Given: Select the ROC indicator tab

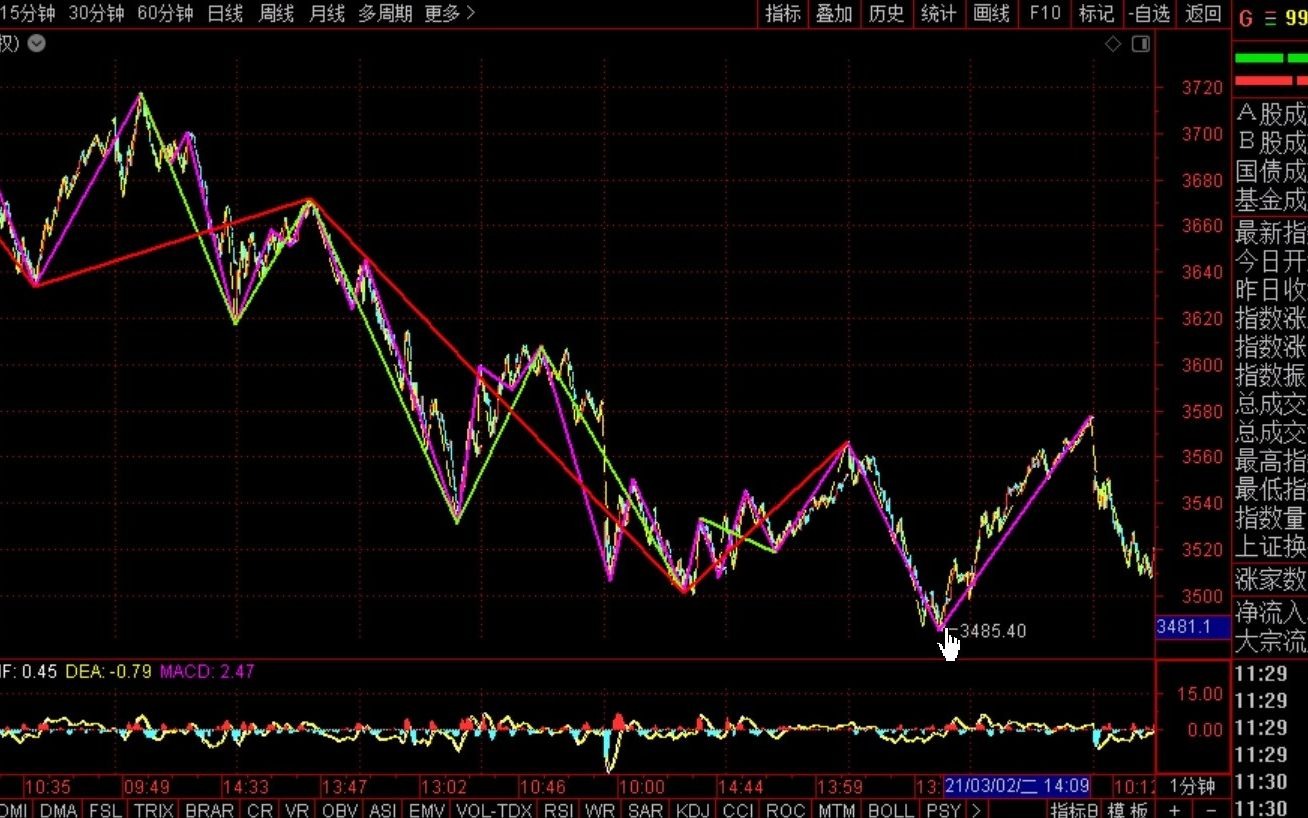Looking at the screenshot, I should tap(785, 809).
